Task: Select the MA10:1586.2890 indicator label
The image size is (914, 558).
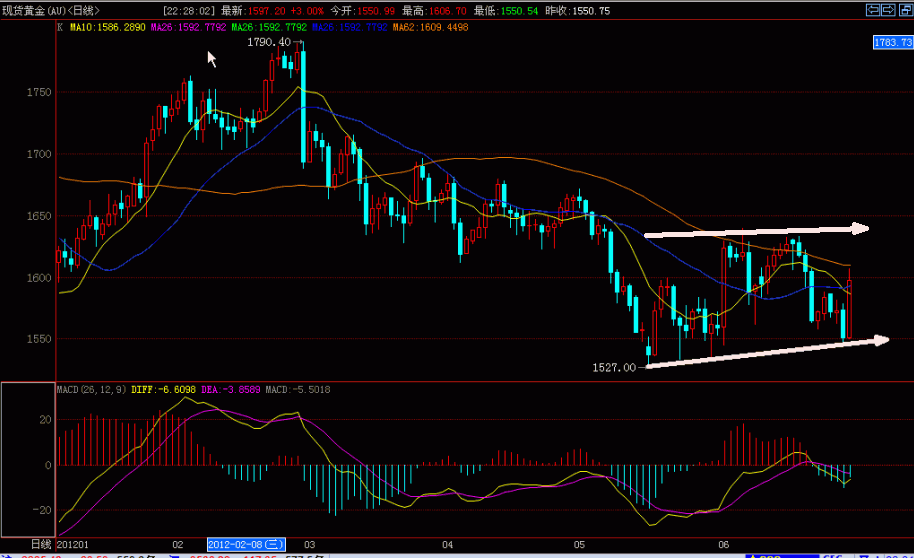Action: (x=107, y=27)
